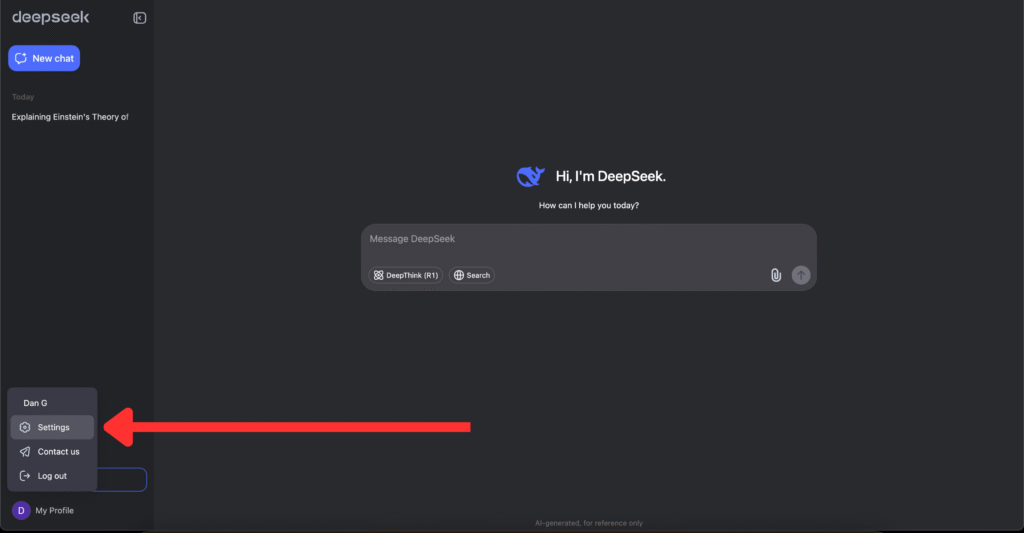The image size is (1024, 533).
Task: Click the DeepSeek whale logo
Action: (530, 176)
